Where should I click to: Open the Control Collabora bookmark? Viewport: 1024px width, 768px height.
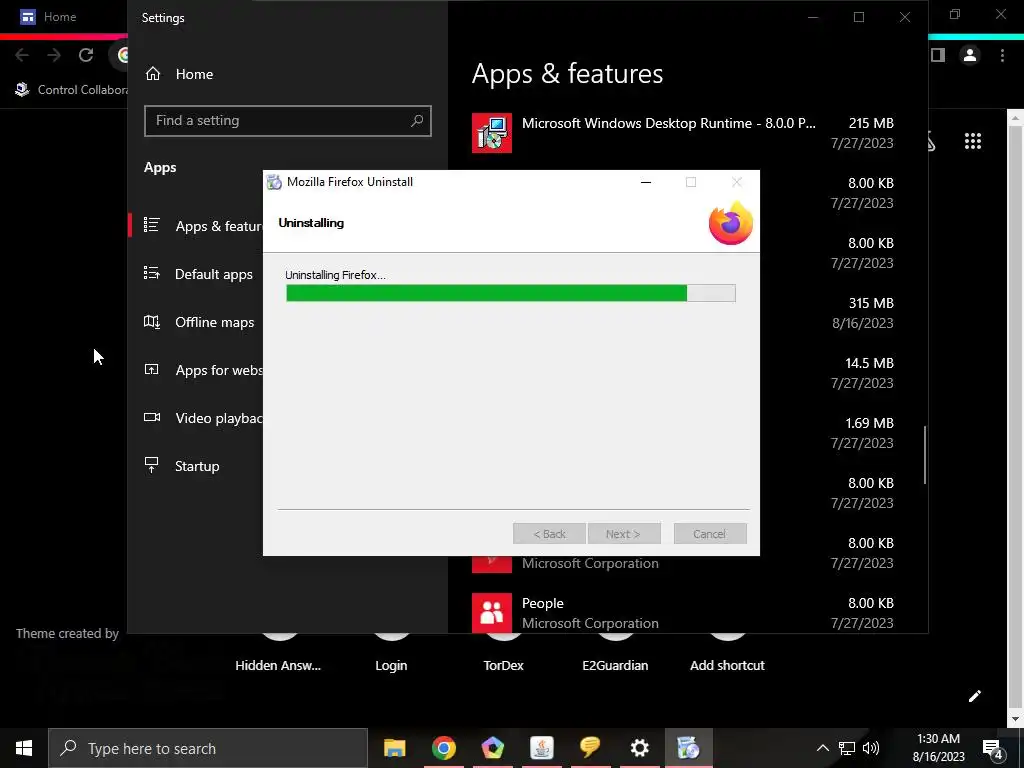[x=71, y=89]
